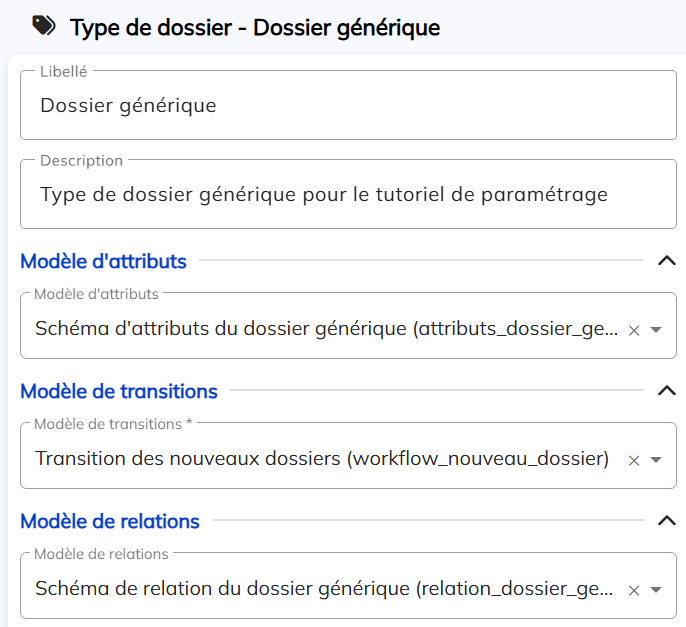This screenshot has height=627, width=686.
Task: Click the 'Modèle d'attributs' blue section heading
Action: pos(103,262)
